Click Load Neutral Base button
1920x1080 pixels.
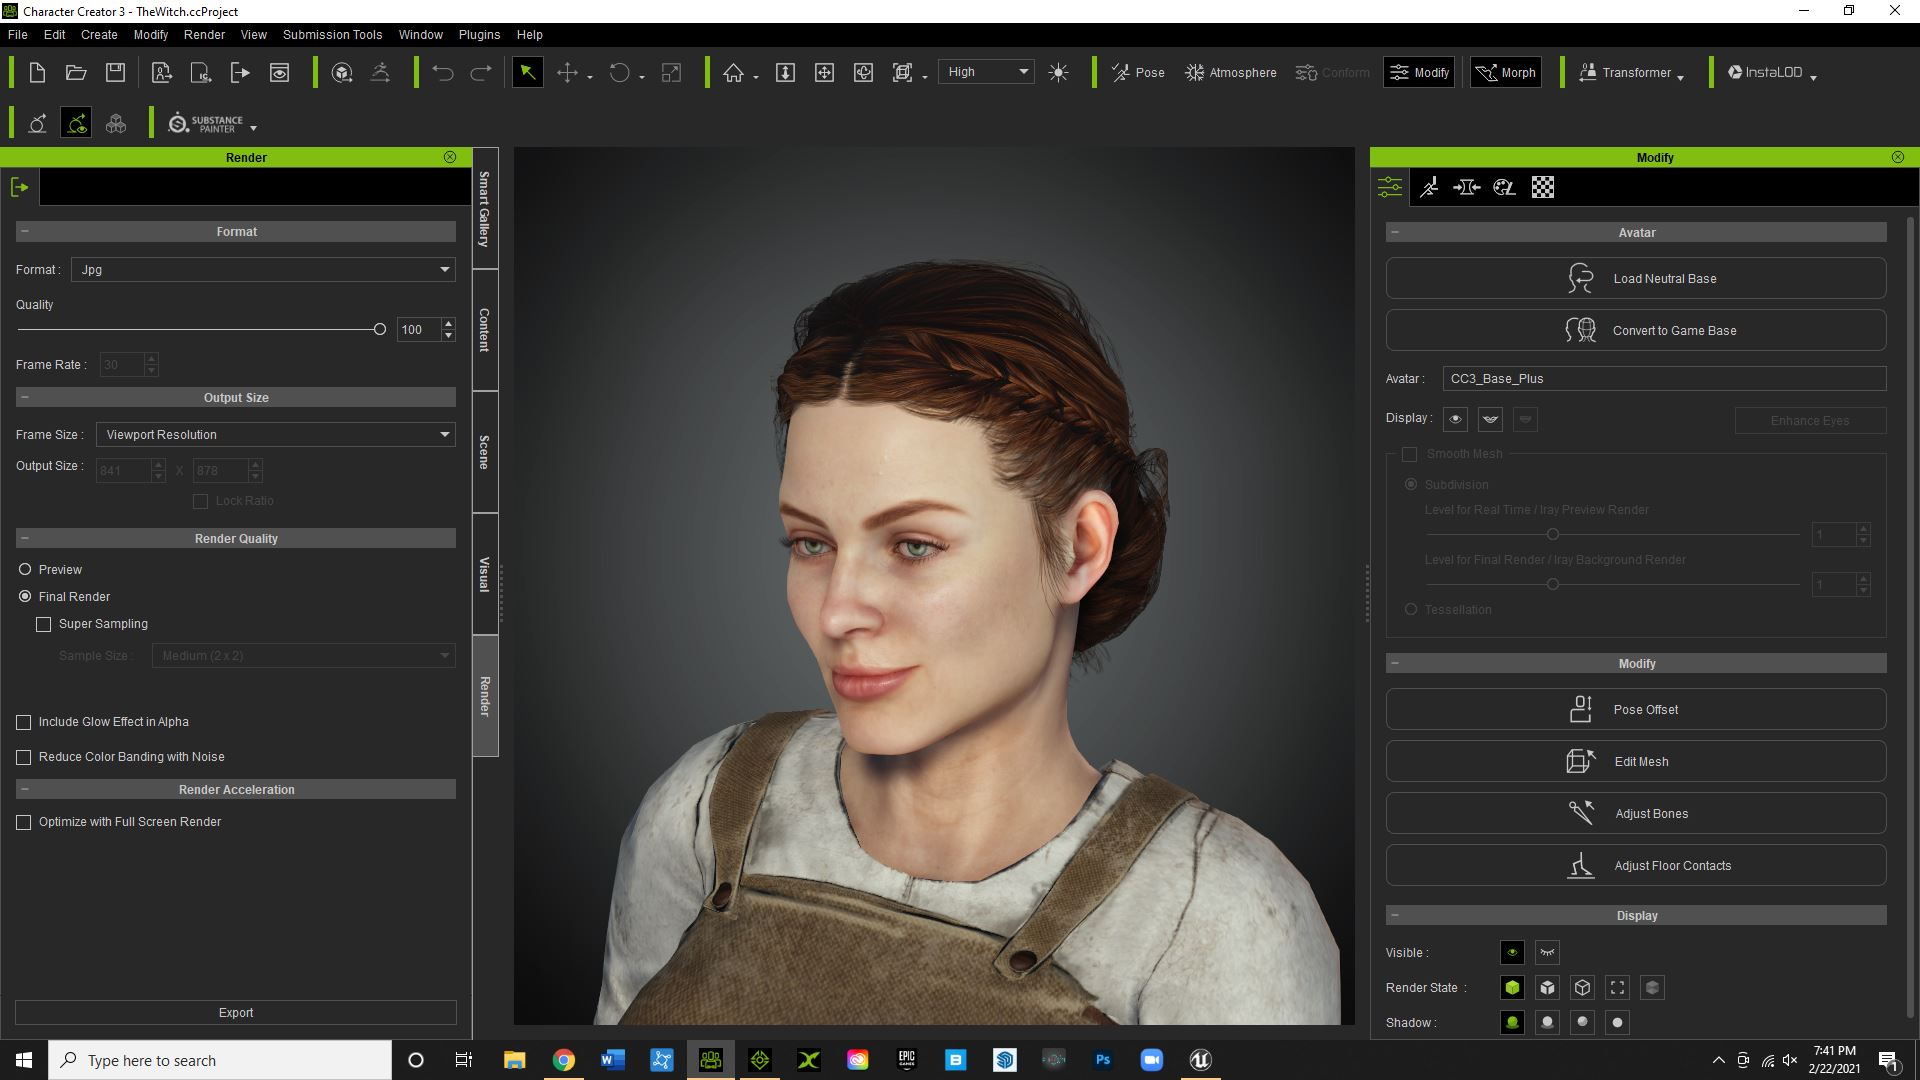click(1636, 278)
